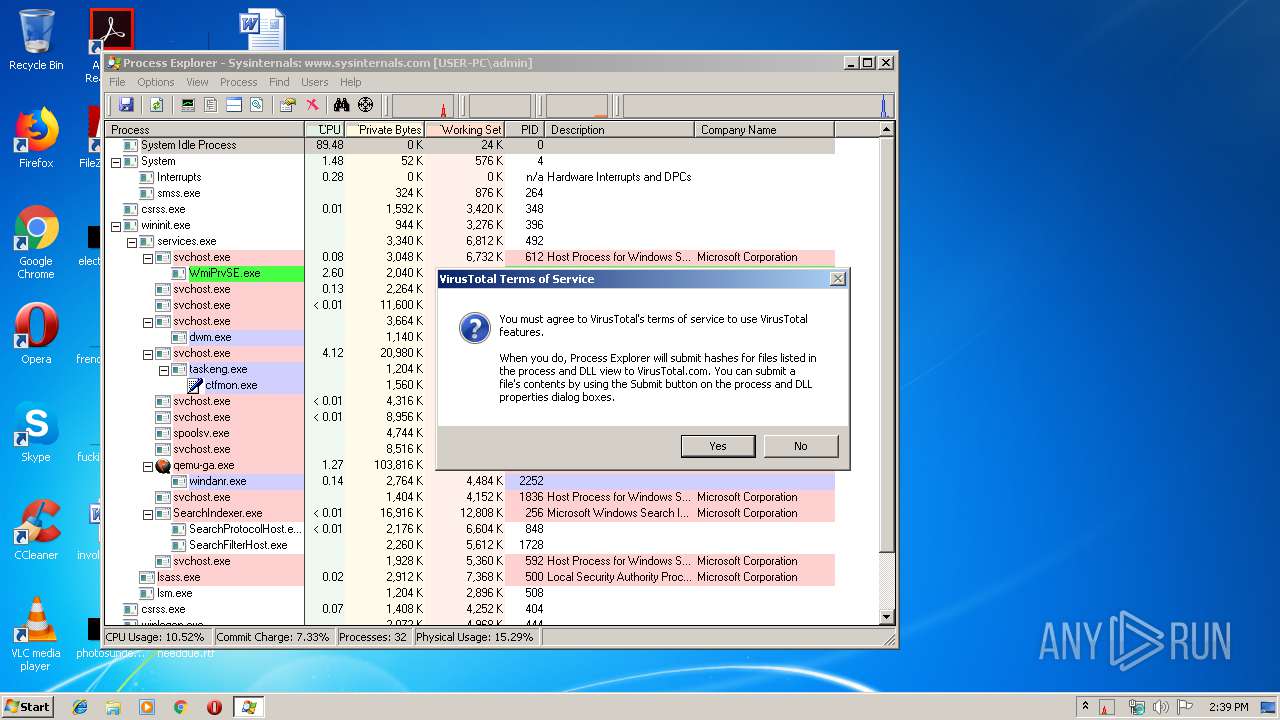
Task: Sort by Working Set column header
Action: tap(465, 130)
